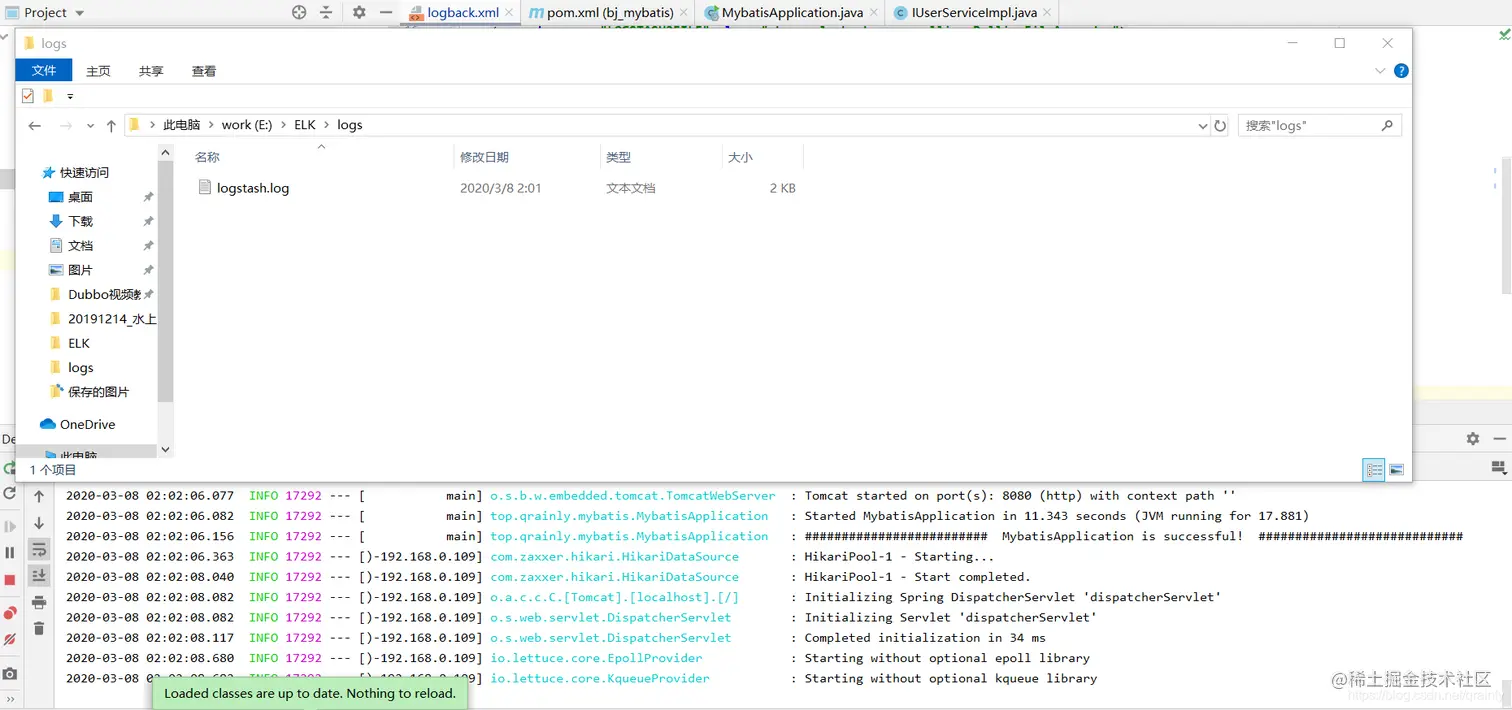The height and width of the screenshot is (710, 1512).
Task: Open the Project view dropdown
Action: click(80, 13)
